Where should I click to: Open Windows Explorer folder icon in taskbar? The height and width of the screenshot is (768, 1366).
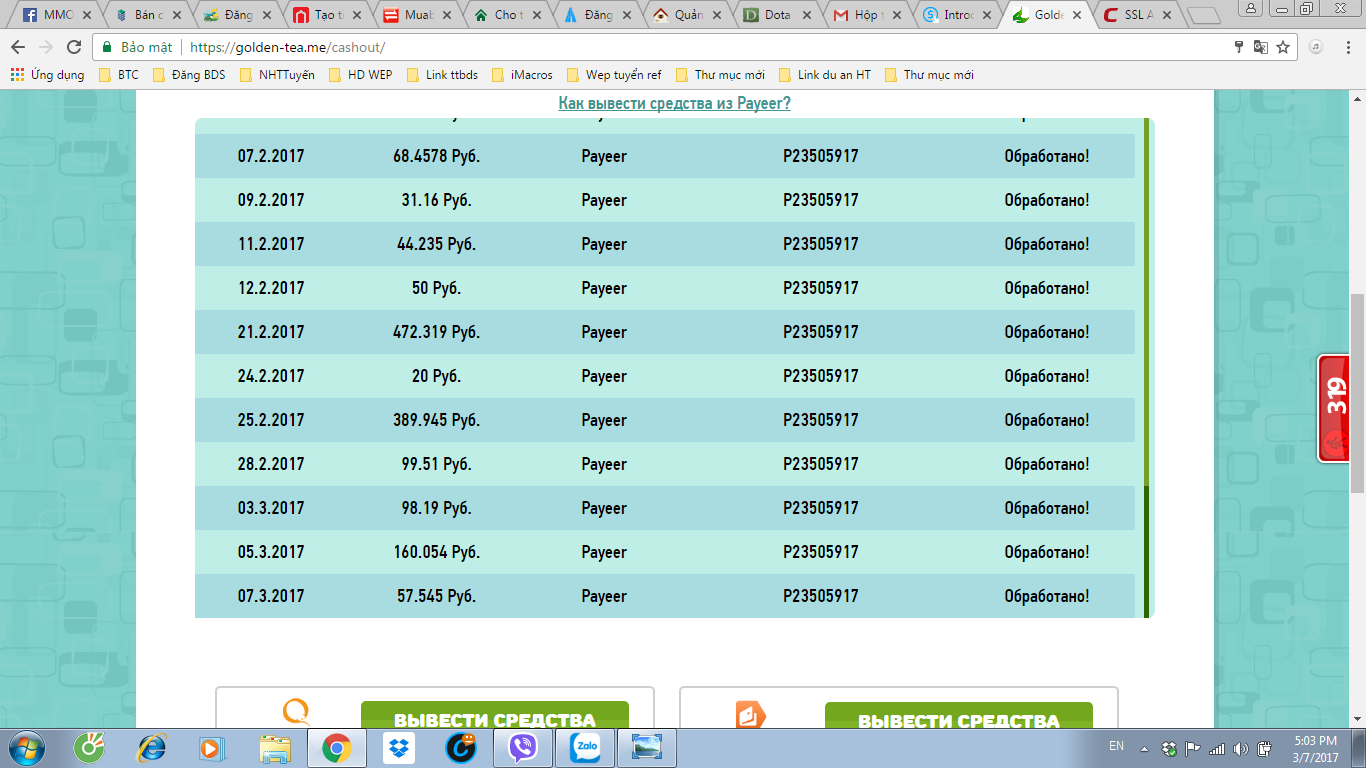[x=274, y=748]
